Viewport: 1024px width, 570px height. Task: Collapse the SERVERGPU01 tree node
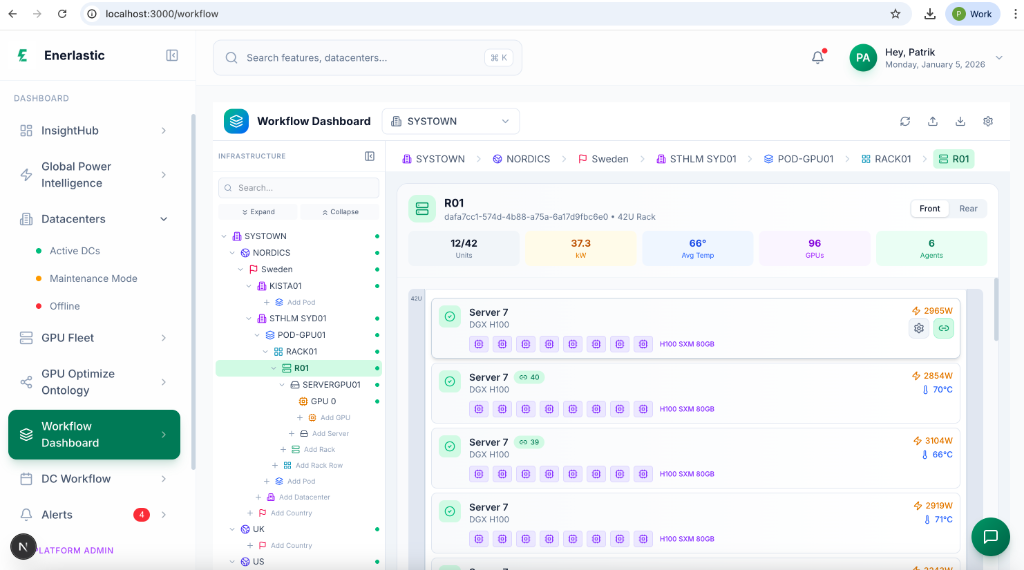(x=282, y=385)
